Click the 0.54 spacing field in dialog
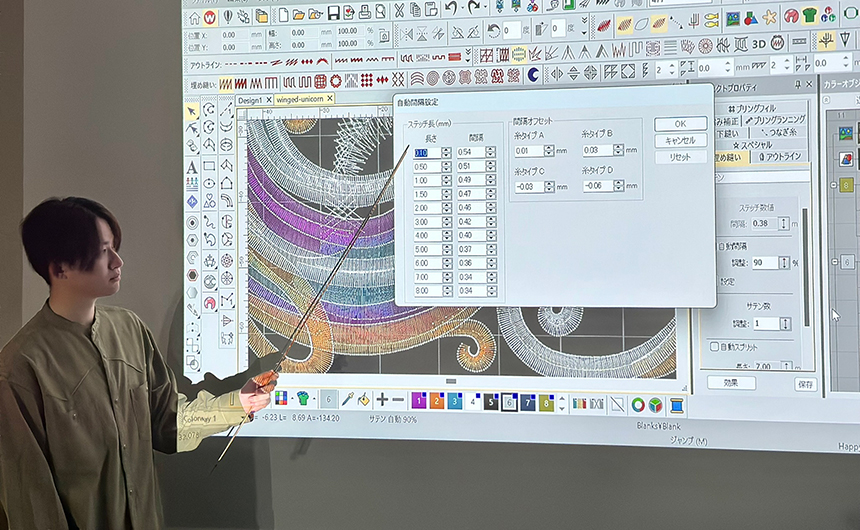The height and width of the screenshot is (530, 860). [471, 152]
